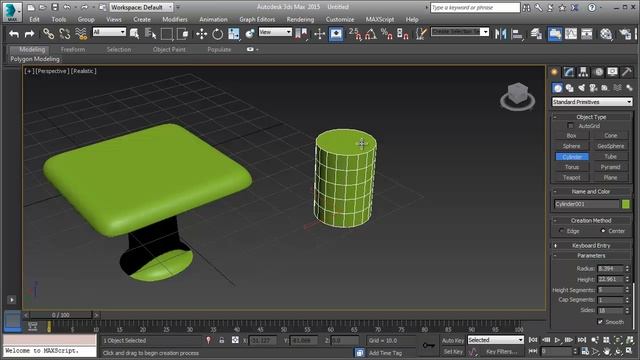
Task: Toggle Auto Key animation mode
Action: [x=453, y=340]
